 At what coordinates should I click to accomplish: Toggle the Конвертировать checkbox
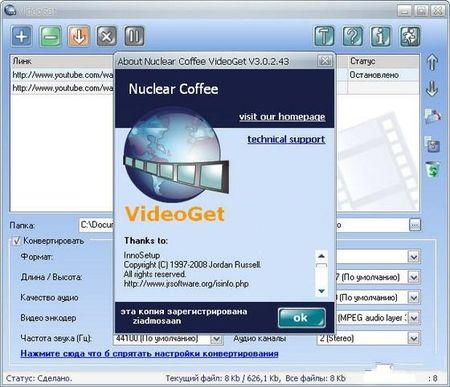click(x=16, y=241)
